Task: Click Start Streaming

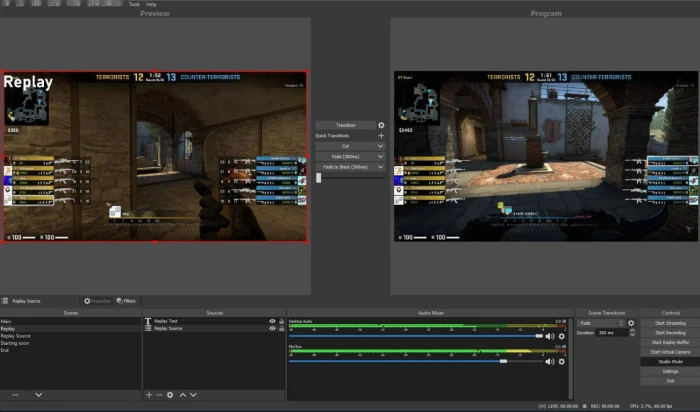Action: click(670, 323)
